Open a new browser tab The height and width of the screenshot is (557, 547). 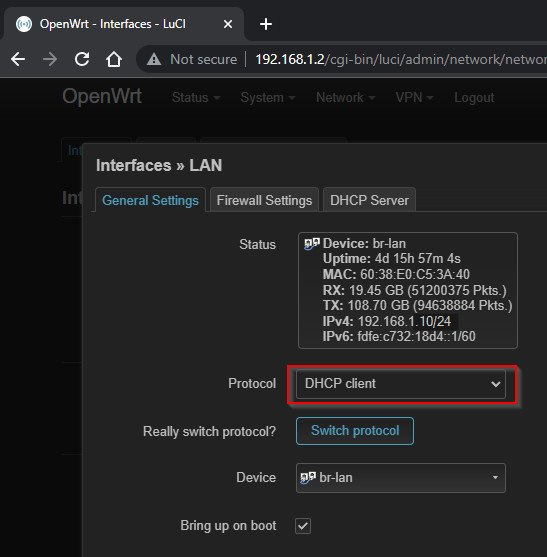click(266, 24)
